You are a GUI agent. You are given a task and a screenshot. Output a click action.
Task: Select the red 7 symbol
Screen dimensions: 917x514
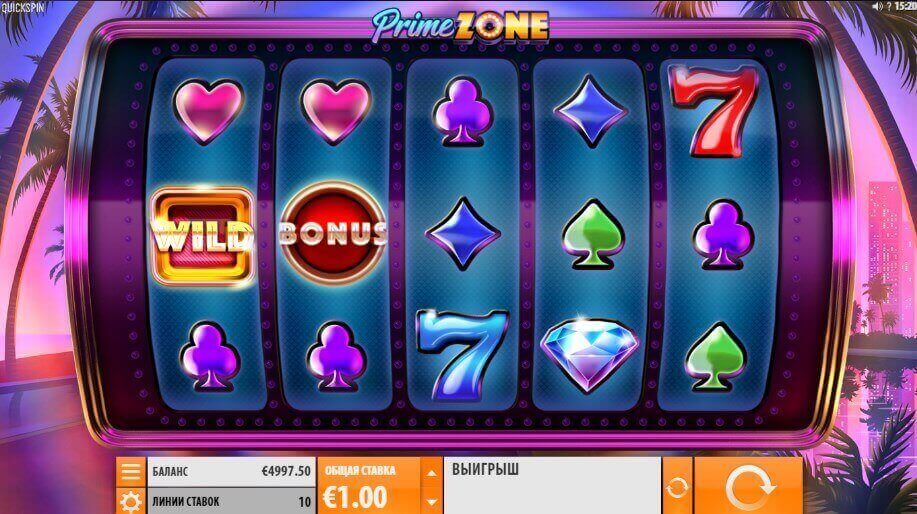[x=714, y=111]
